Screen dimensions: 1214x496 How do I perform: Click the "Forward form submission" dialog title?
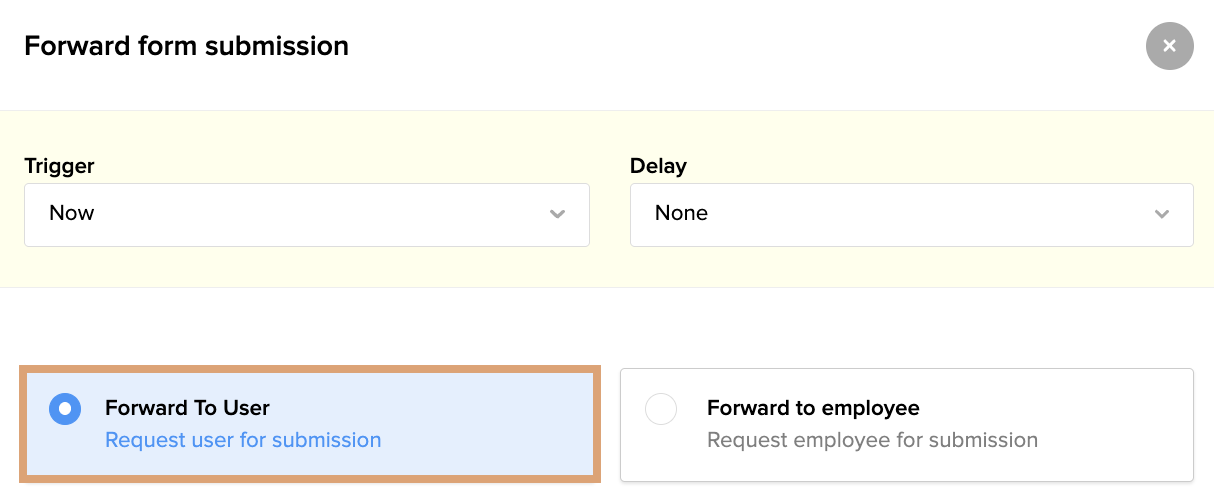[x=186, y=46]
